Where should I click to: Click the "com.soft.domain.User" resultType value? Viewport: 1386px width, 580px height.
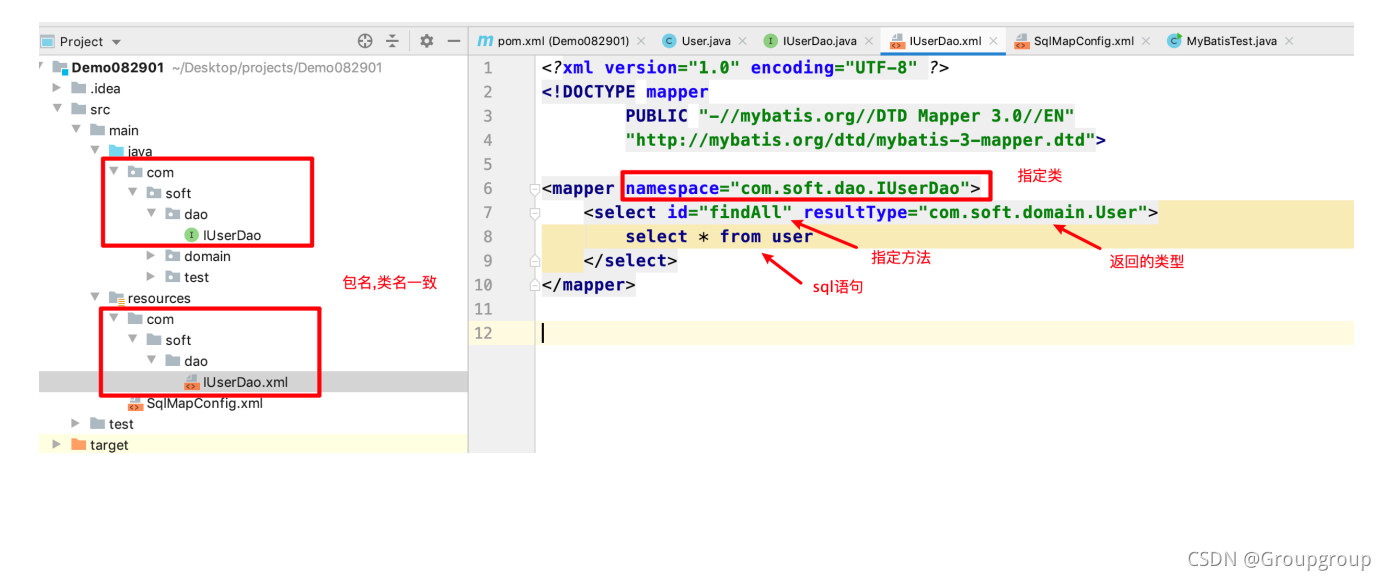pyautogui.click(x=1033, y=212)
